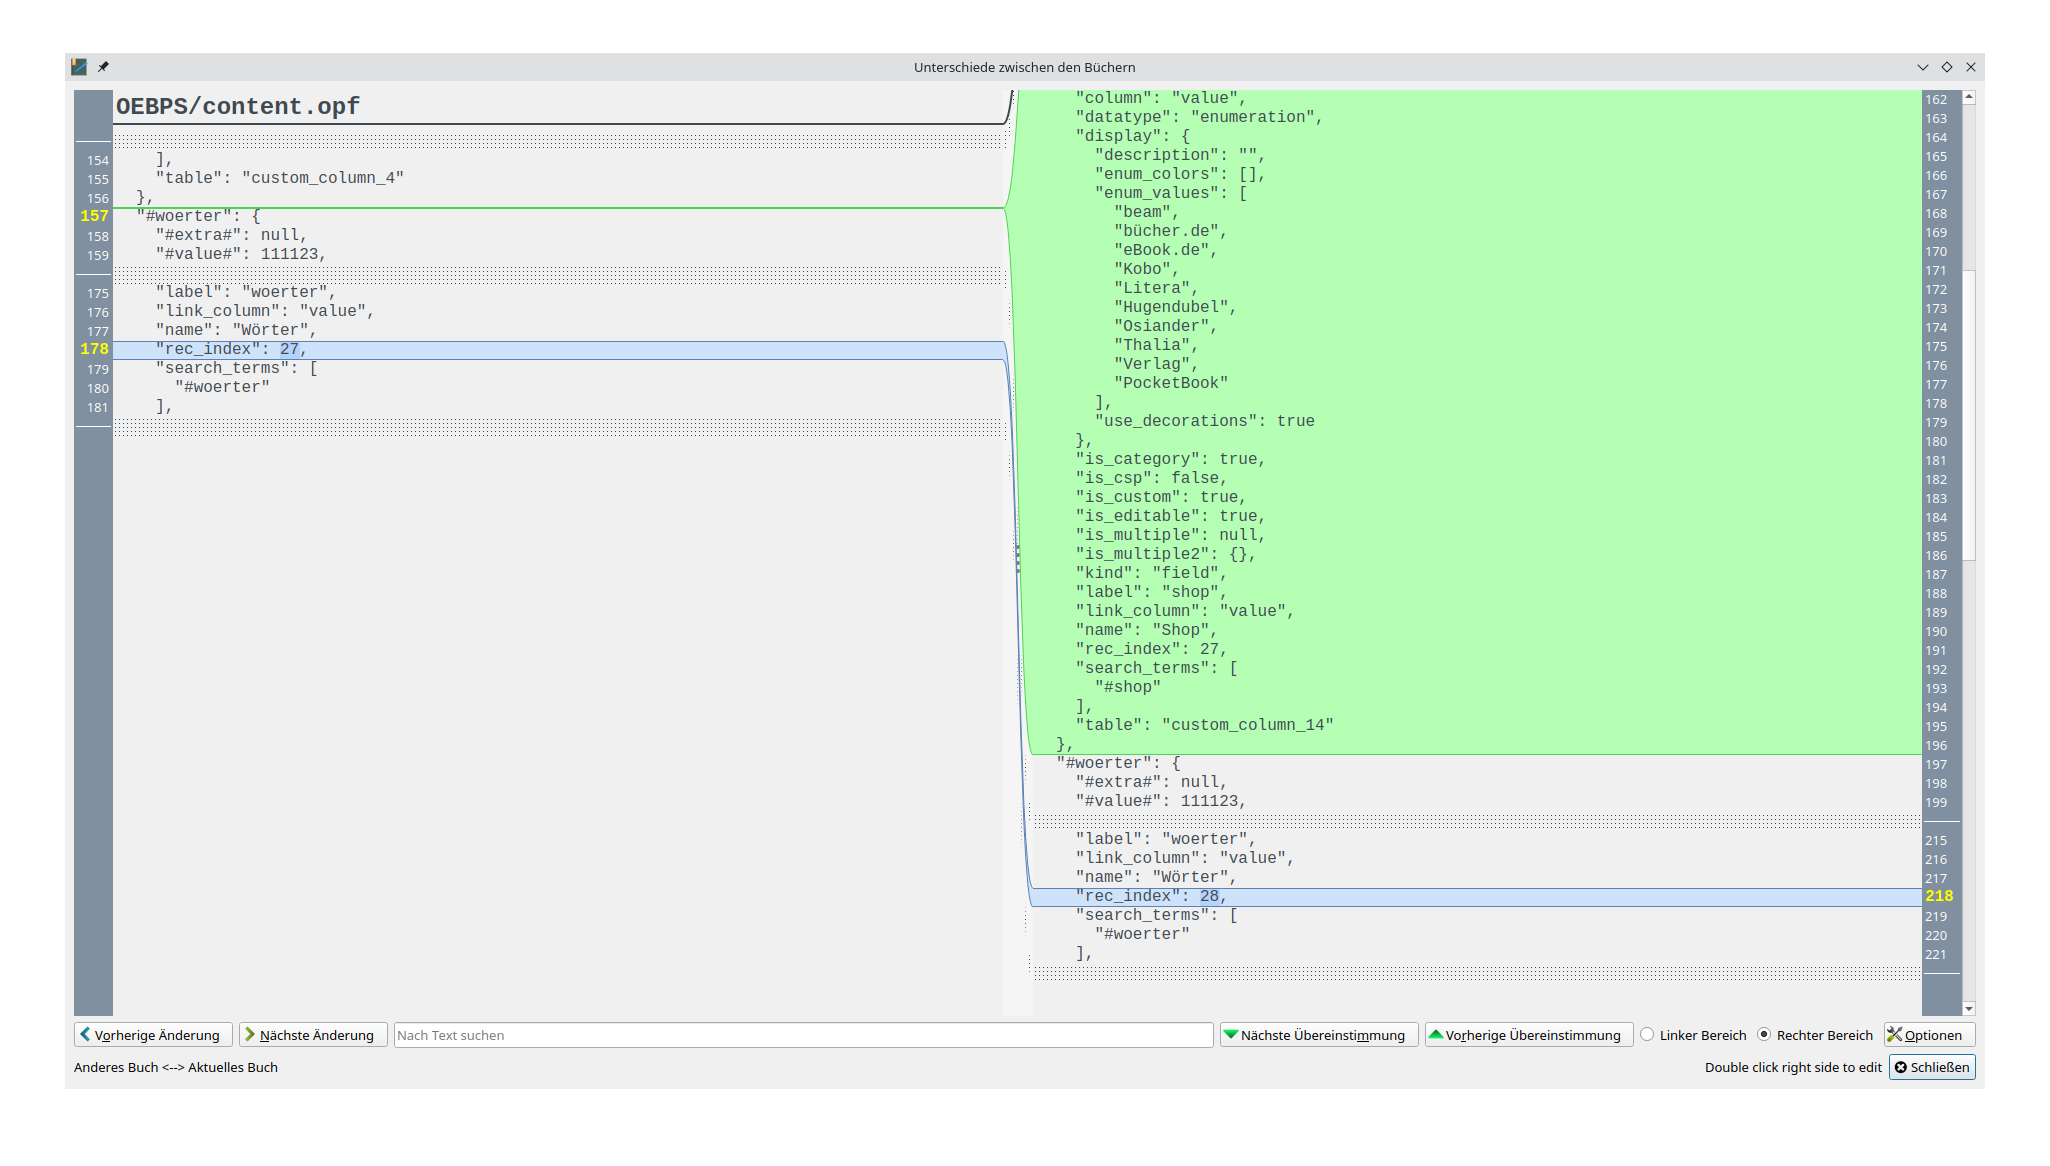Click the minimize chevron in the title bar
The width and height of the screenshot is (2050, 1166).
tap(1922, 67)
